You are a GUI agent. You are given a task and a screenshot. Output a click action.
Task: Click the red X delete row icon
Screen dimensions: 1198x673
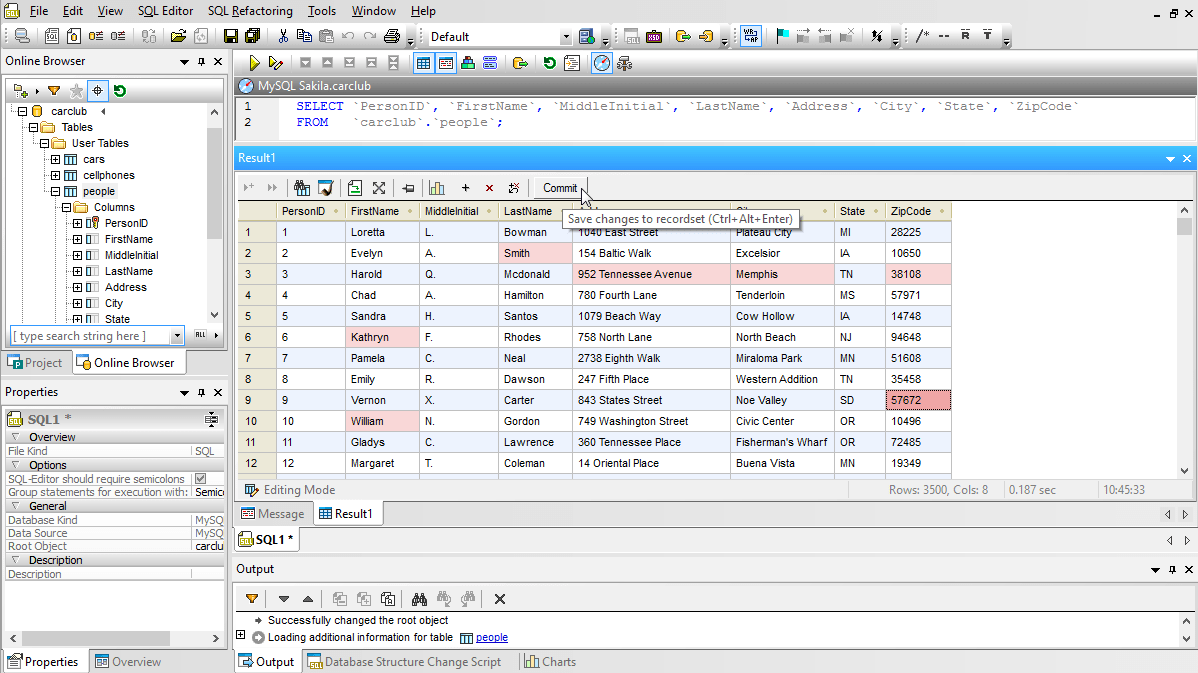[x=489, y=188]
